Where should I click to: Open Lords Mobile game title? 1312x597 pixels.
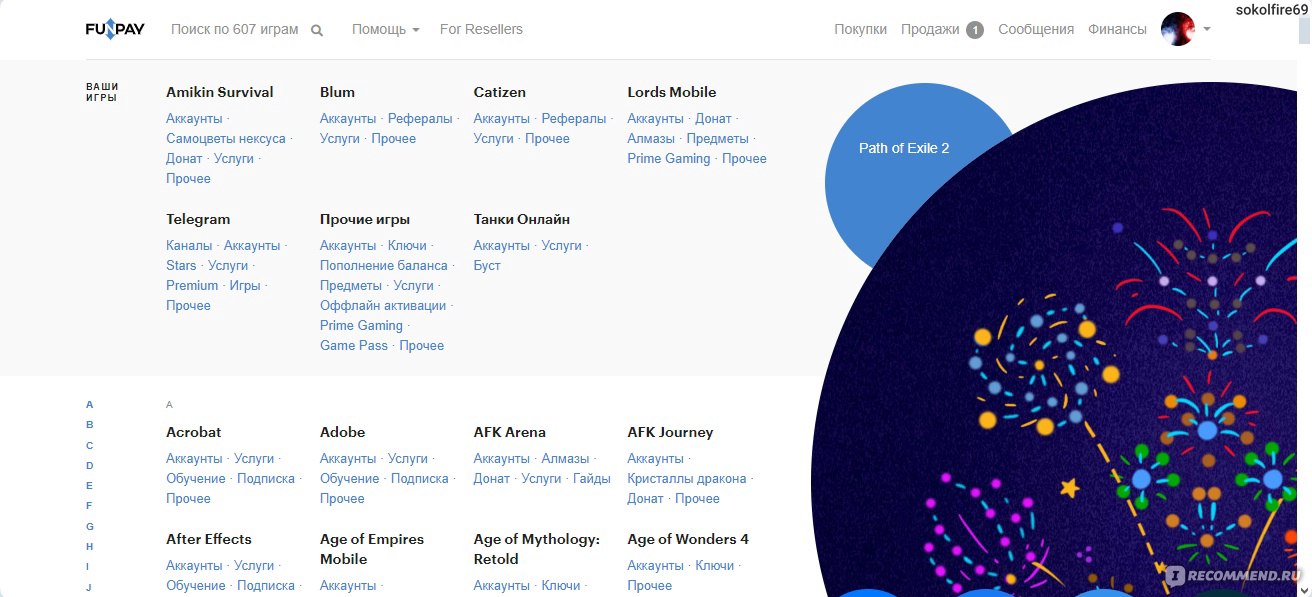click(672, 92)
